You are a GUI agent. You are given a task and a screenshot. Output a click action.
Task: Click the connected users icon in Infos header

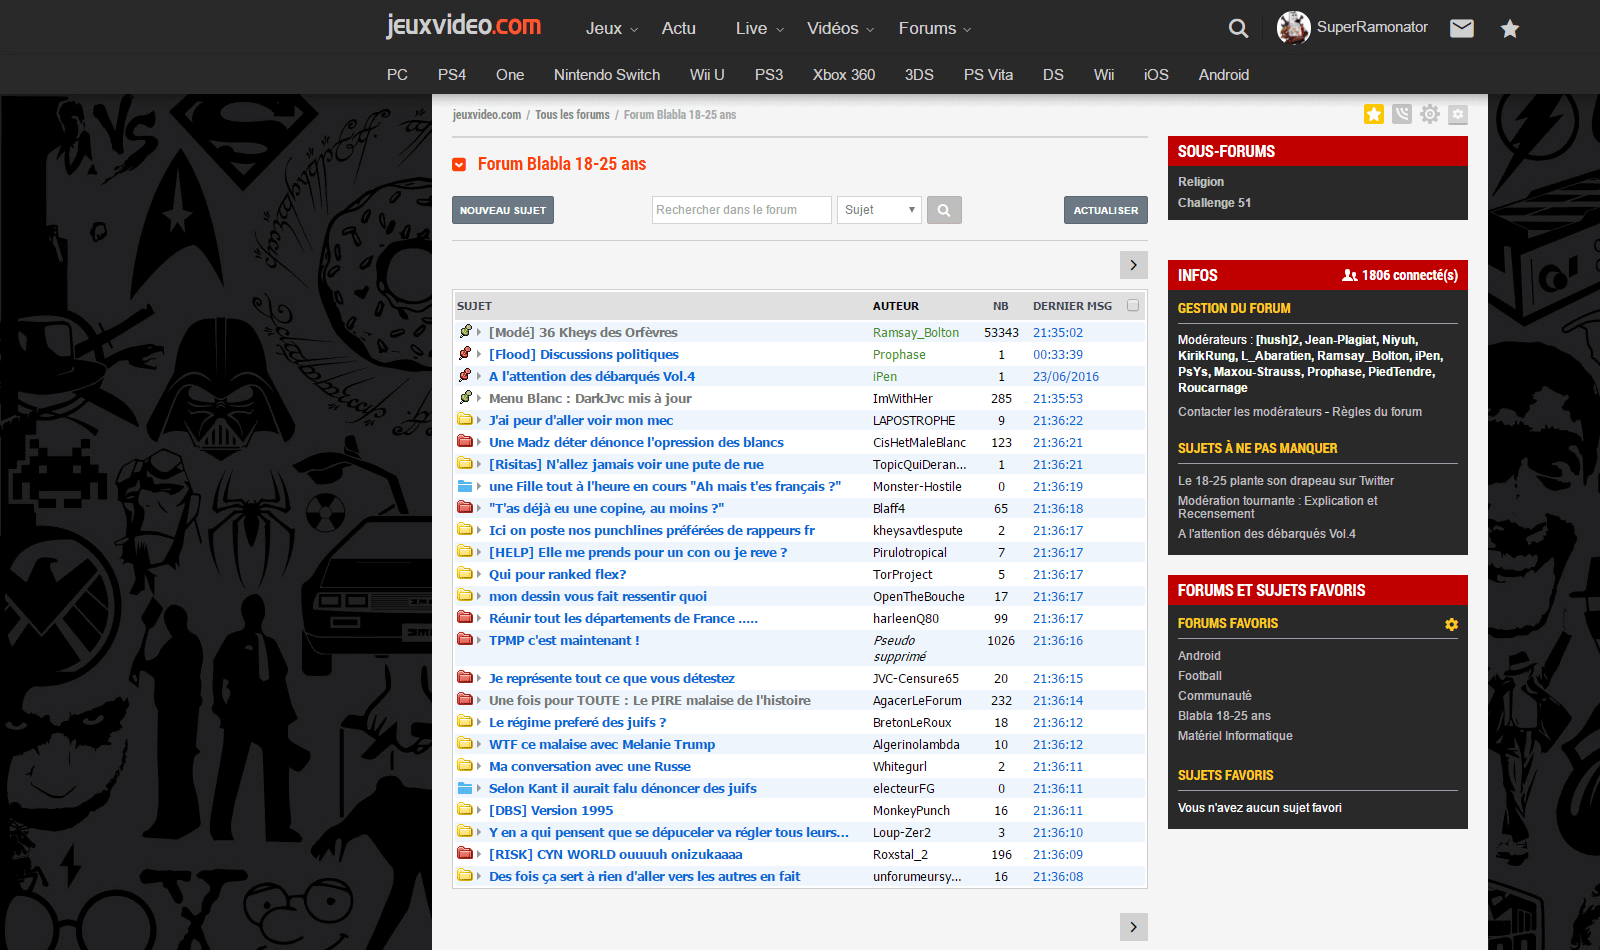pos(1349,275)
